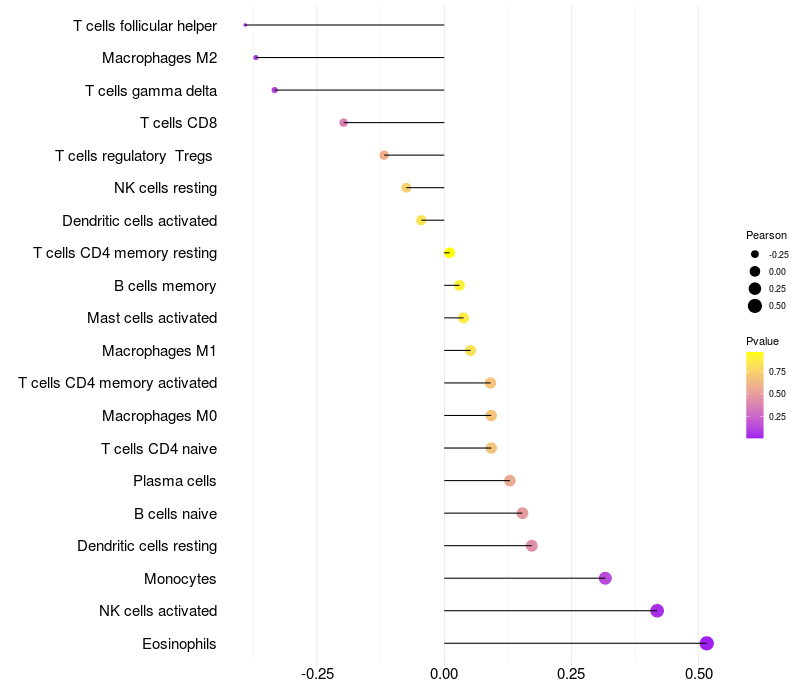Click the Dendritic cells resting point

532,546
